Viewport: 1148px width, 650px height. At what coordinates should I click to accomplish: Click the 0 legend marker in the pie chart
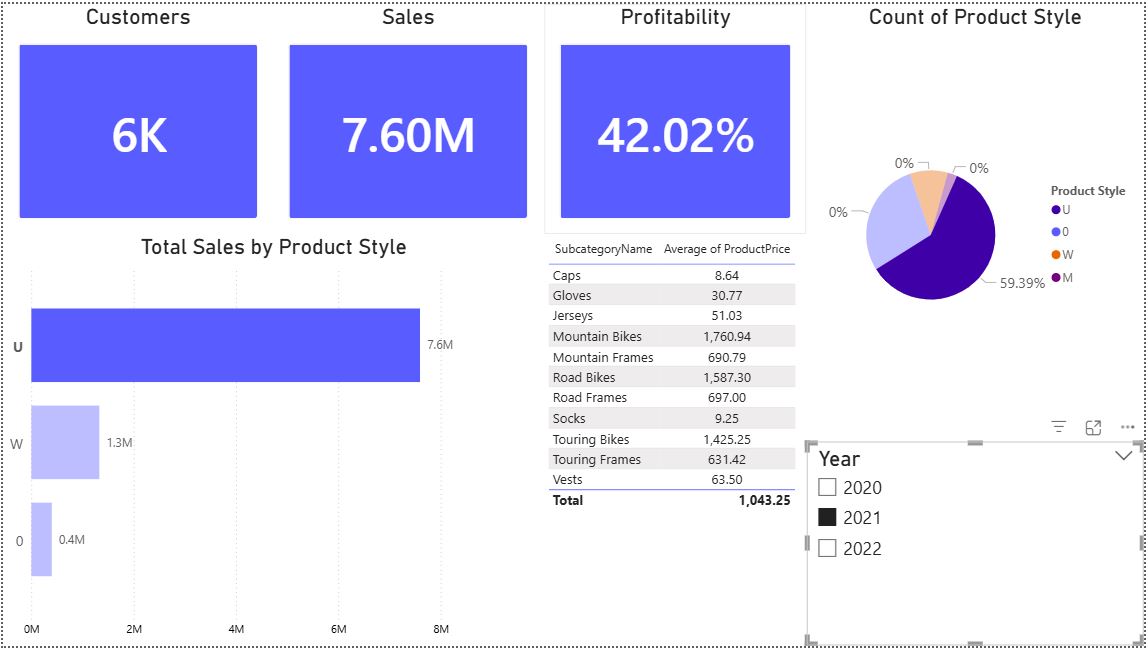click(1056, 232)
